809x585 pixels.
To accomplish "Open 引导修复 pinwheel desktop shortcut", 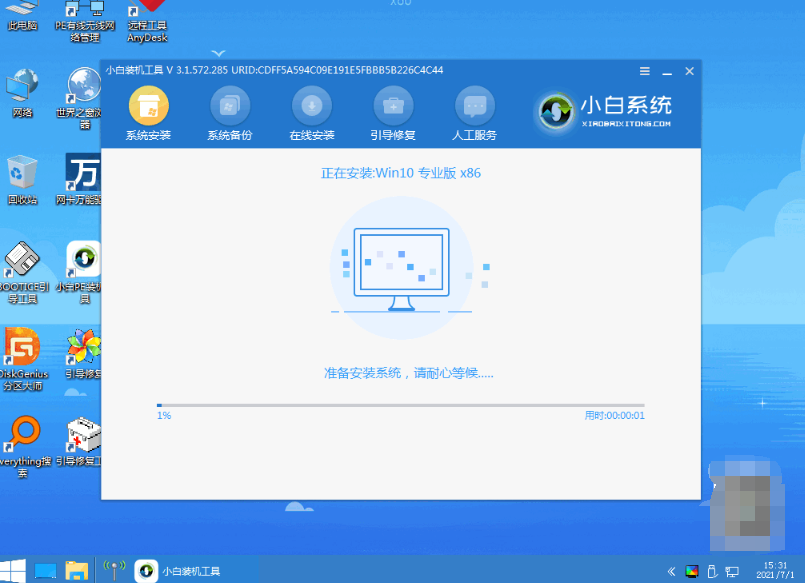I will click(83, 354).
